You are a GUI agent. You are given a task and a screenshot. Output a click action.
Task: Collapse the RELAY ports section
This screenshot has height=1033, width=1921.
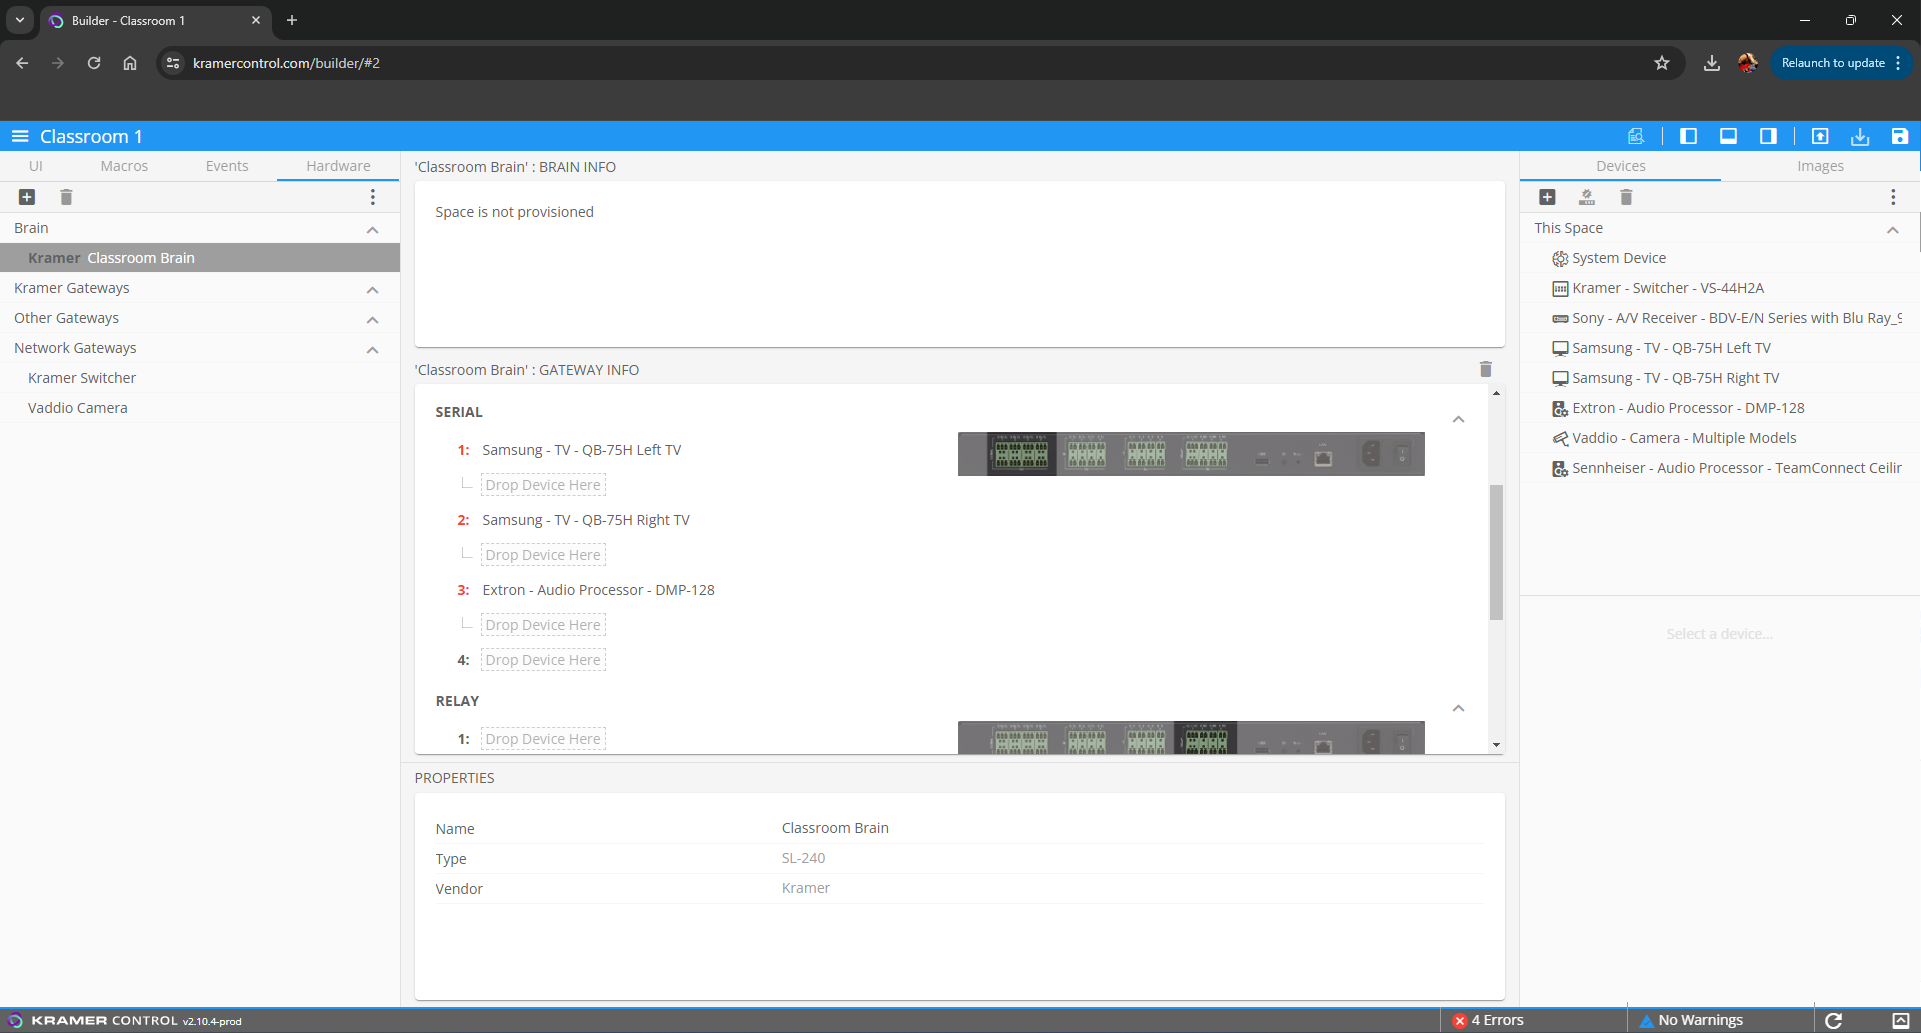click(x=1459, y=708)
